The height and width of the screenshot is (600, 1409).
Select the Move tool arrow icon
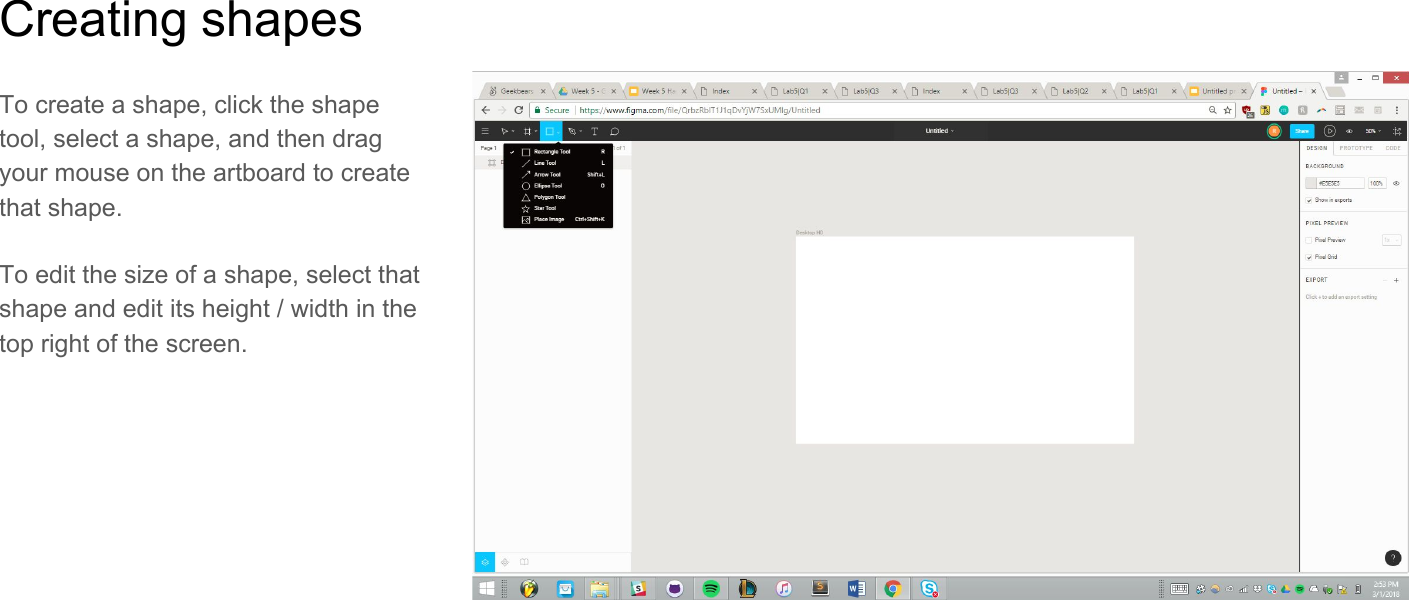point(504,131)
